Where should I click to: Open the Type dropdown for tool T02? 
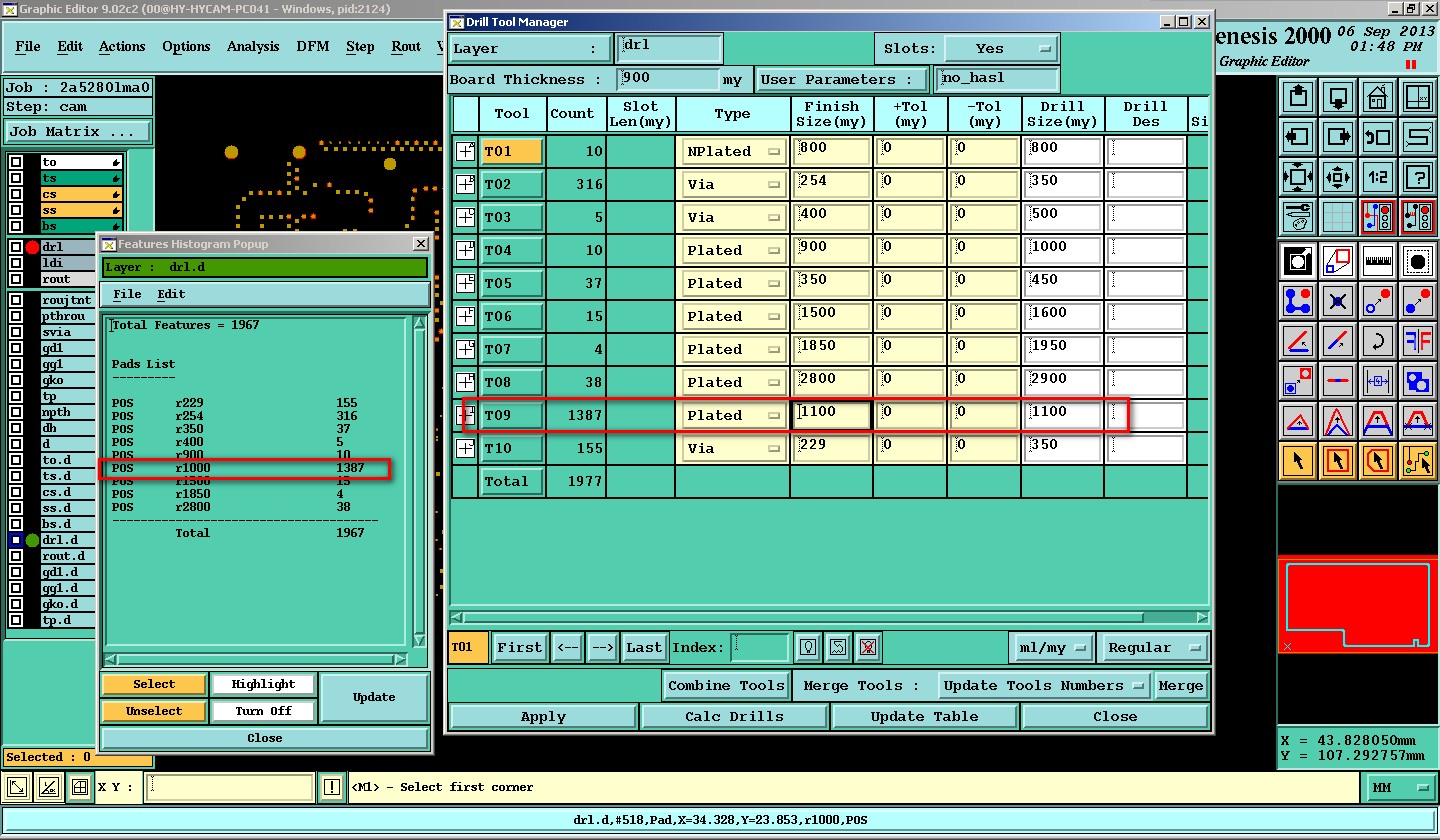pos(732,185)
